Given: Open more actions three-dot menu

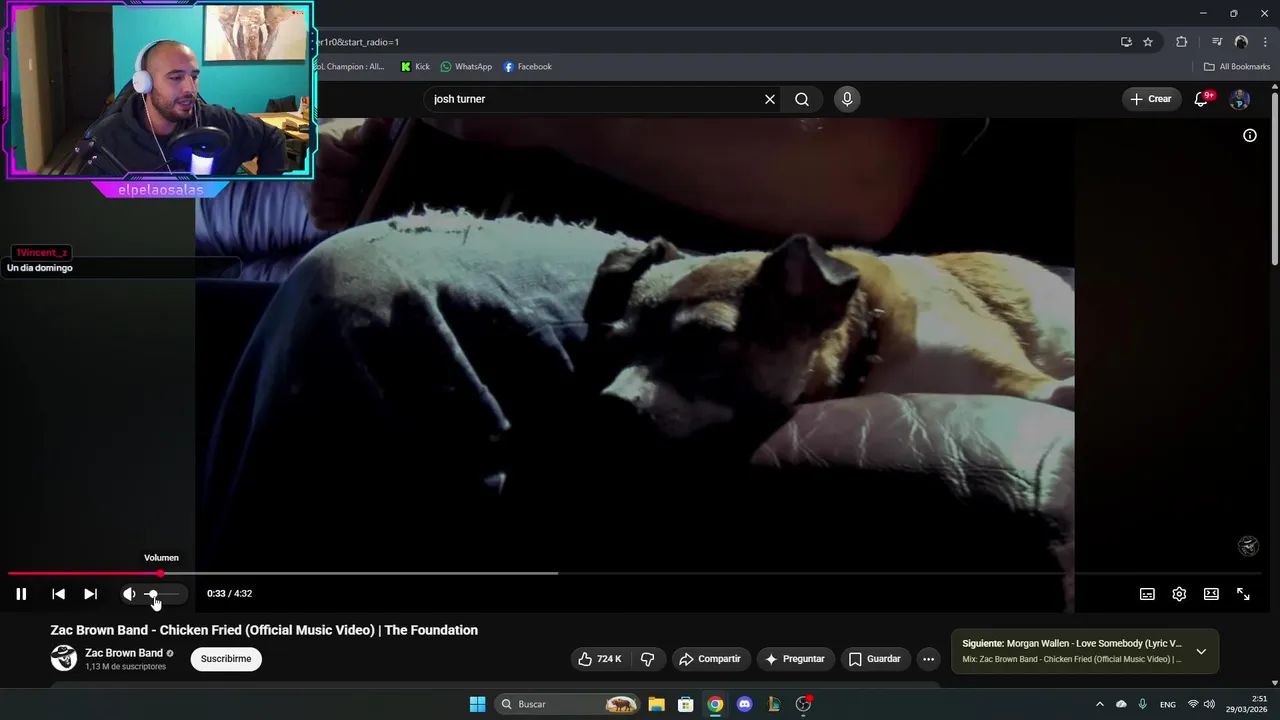Looking at the screenshot, I should pos(928,659).
